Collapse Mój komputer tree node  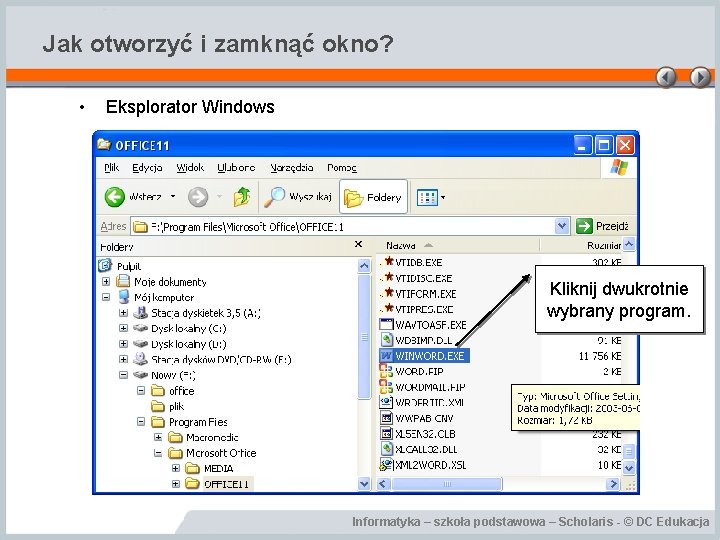tap(106, 297)
